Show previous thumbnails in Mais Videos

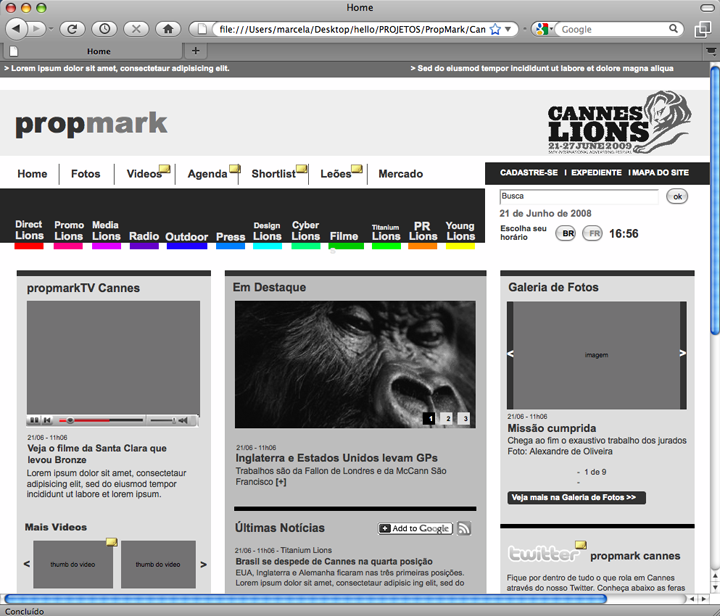(27, 565)
